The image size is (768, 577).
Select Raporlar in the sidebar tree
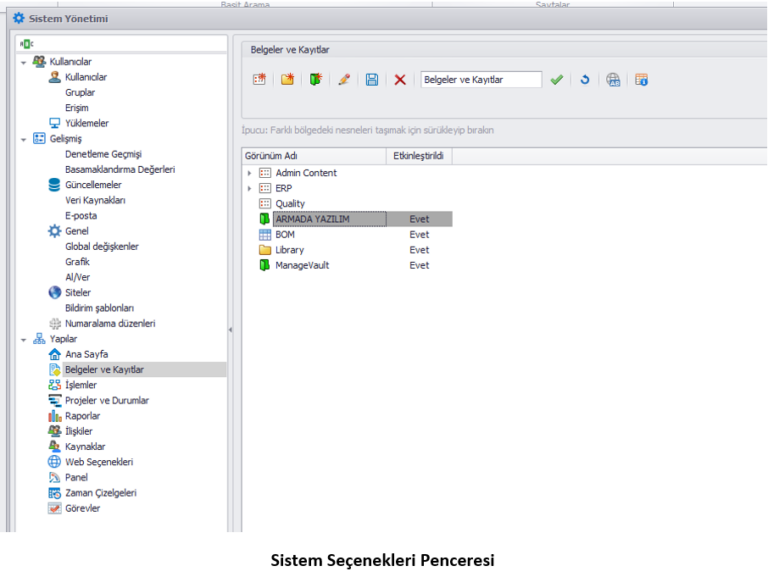point(82,416)
